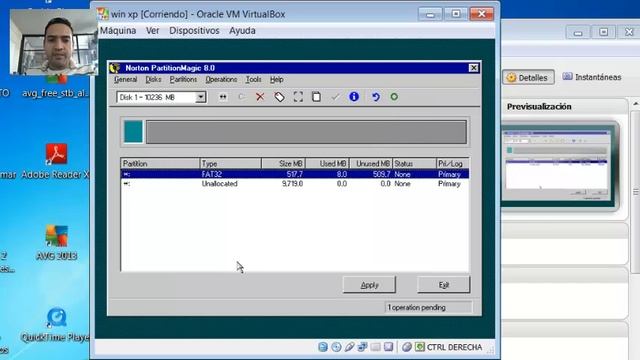Click the 517.7 size value

(x=295, y=174)
